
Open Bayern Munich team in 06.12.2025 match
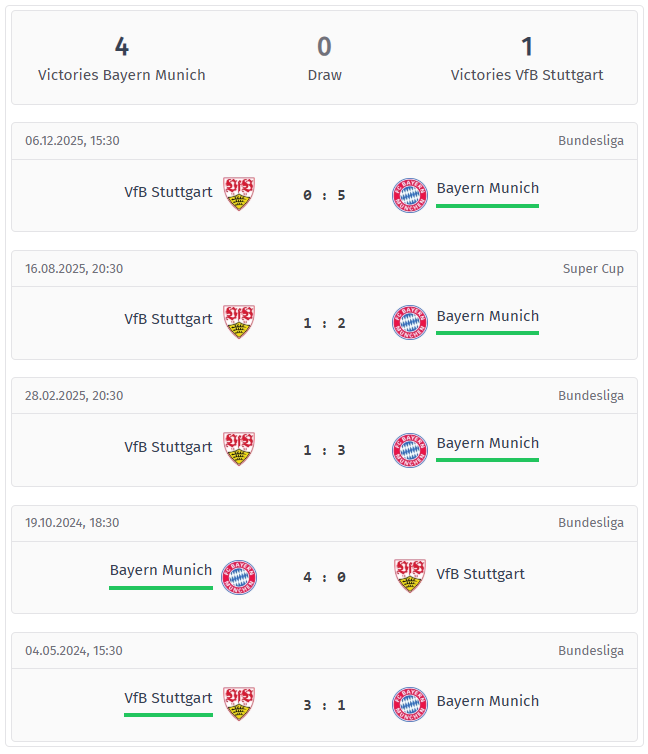click(x=487, y=188)
